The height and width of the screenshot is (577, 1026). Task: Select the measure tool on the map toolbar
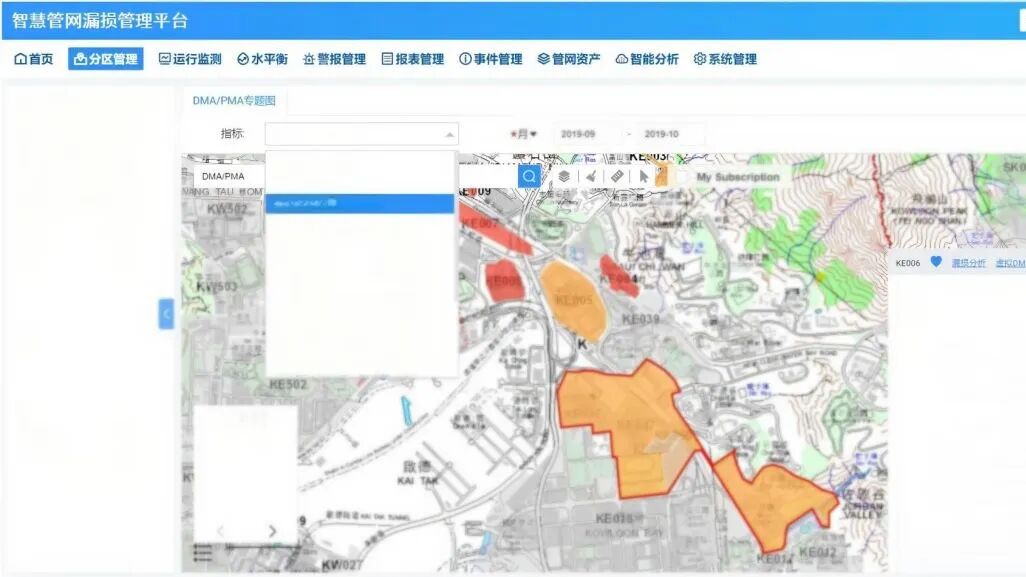618,174
